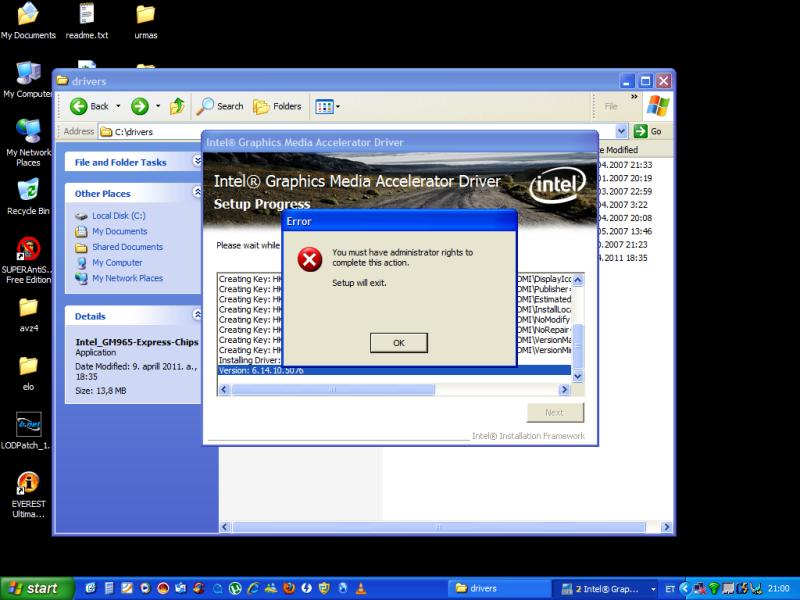Launch uTorrent from quick launch
Viewport: 800px width, 600px height.
(235, 588)
